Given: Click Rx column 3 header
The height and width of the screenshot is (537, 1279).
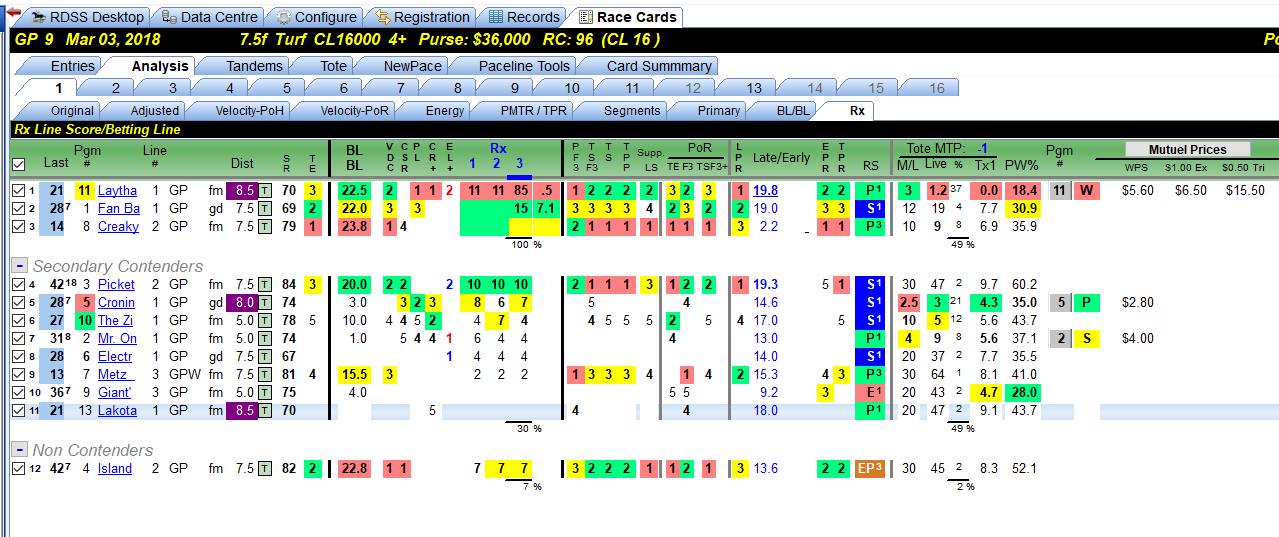Looking at the screenshot, I should coord(519,163).
